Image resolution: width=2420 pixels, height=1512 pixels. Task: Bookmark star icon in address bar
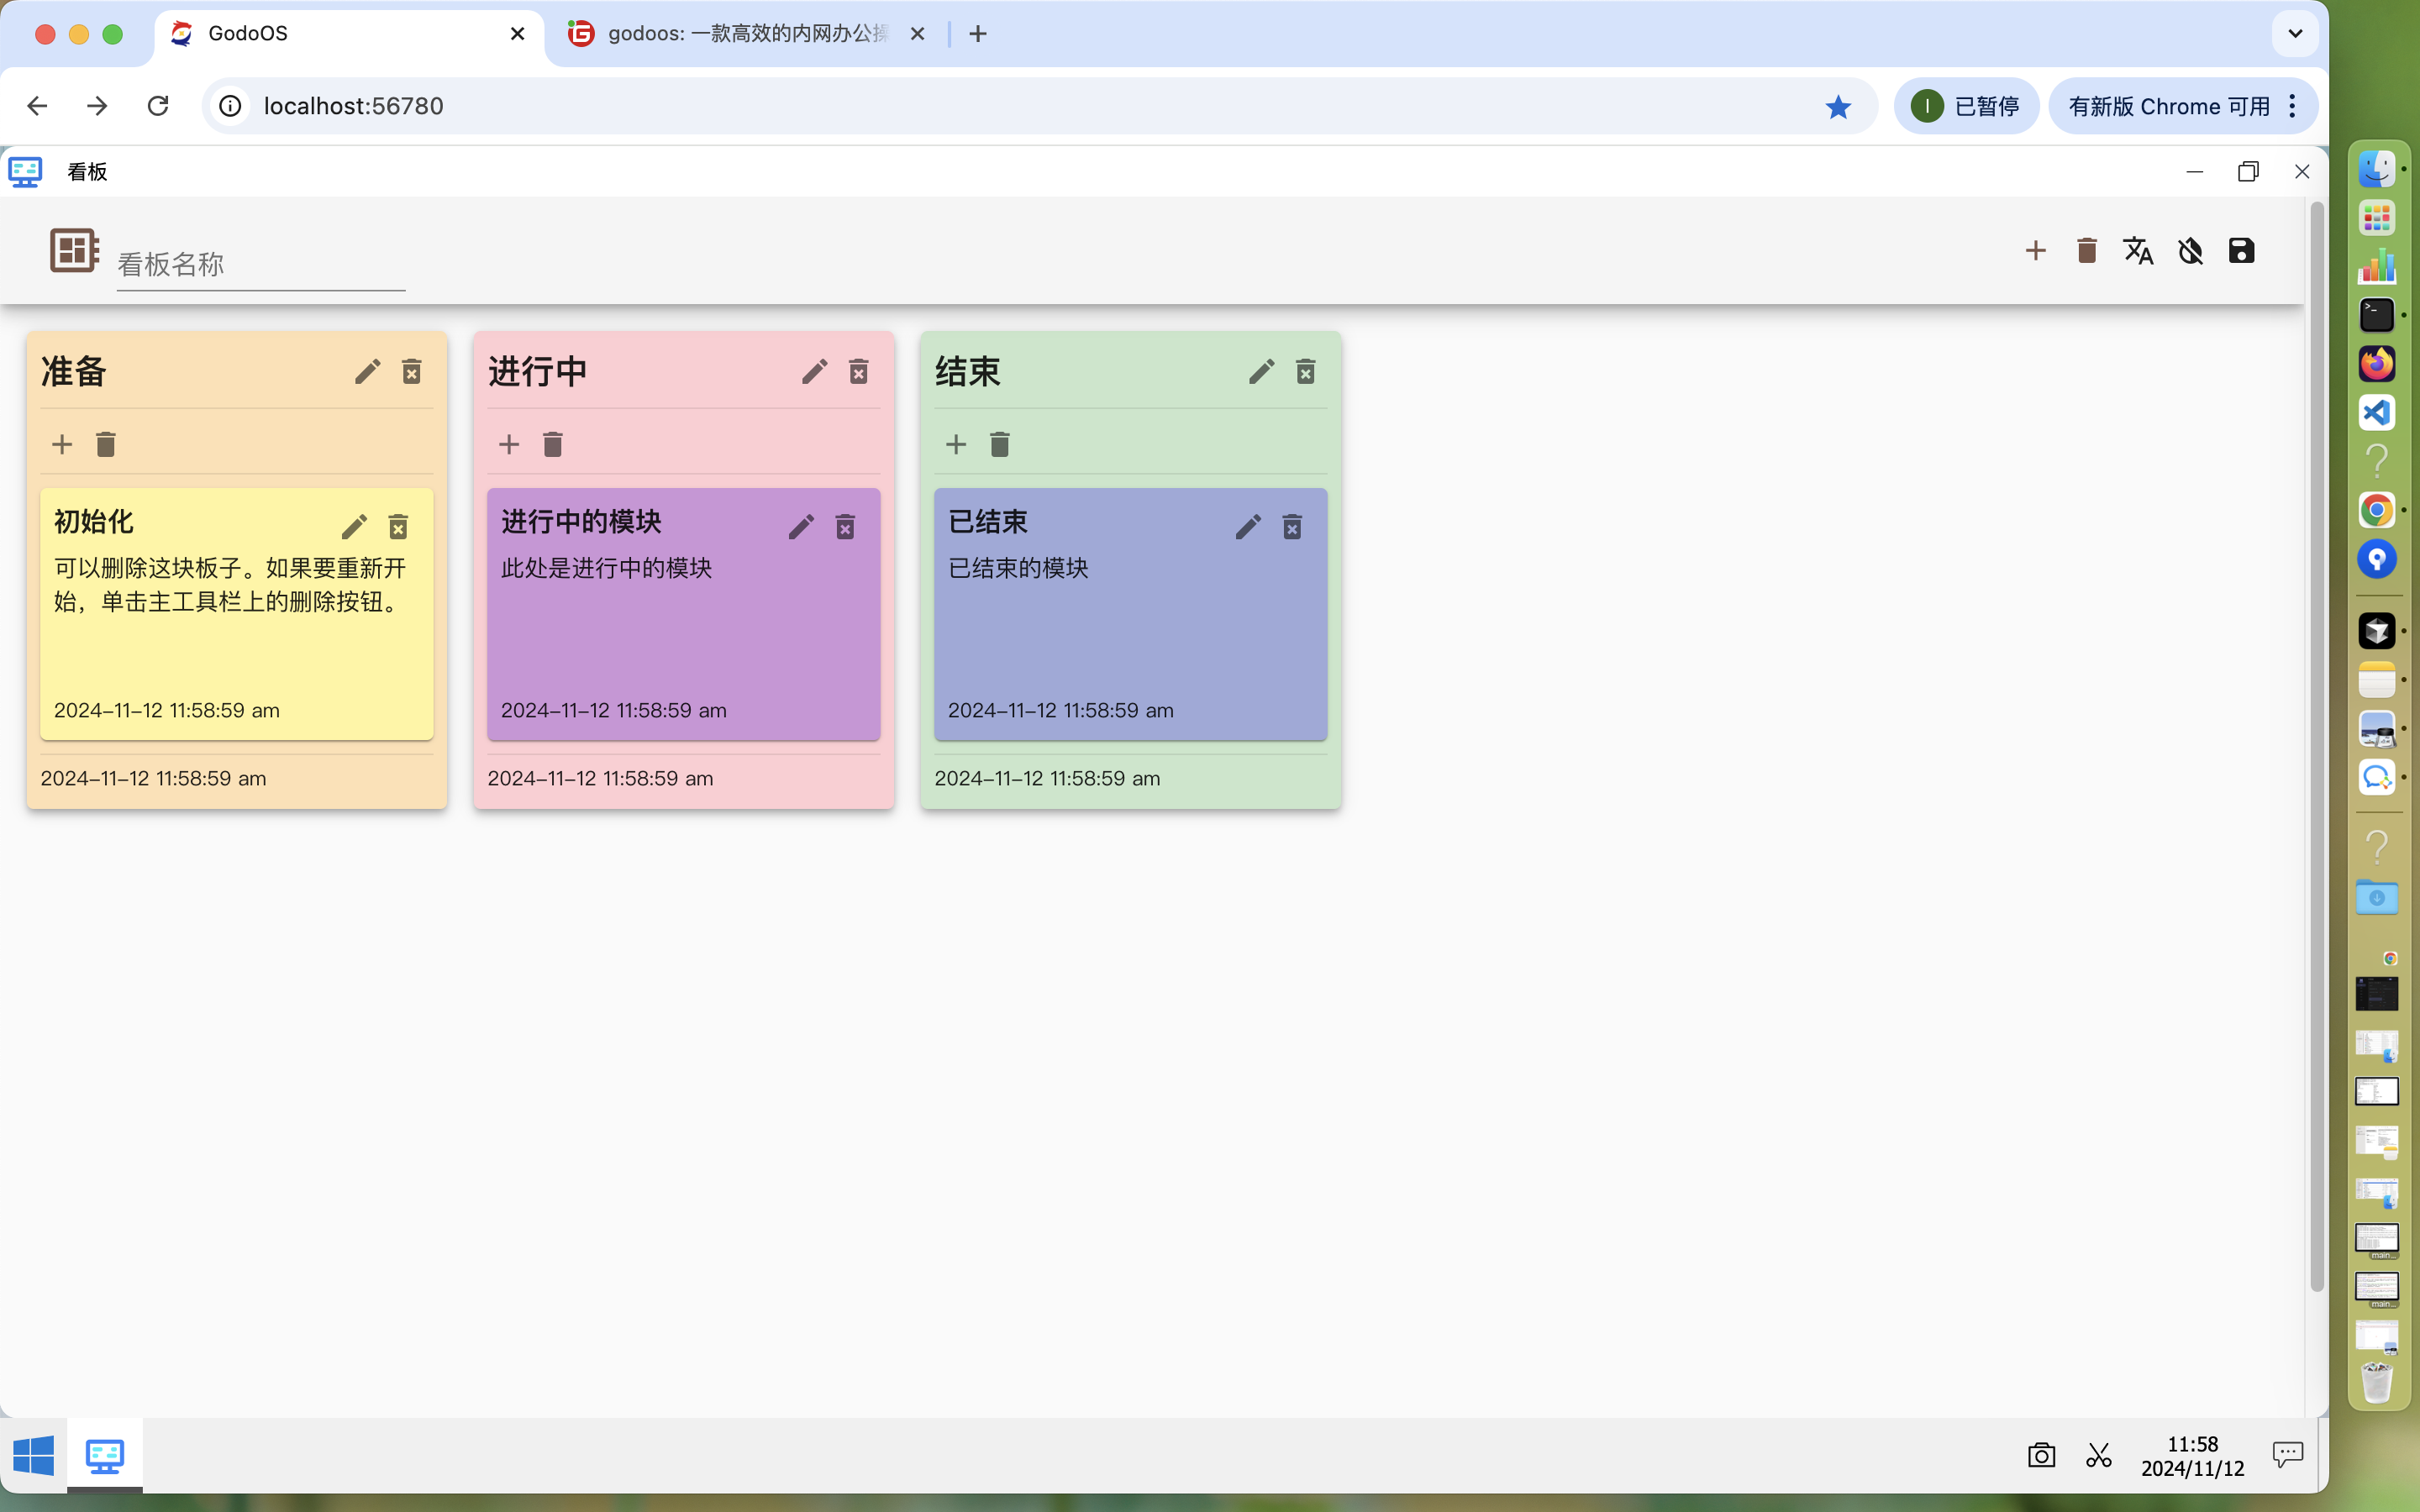click(x=1838, y=106)
